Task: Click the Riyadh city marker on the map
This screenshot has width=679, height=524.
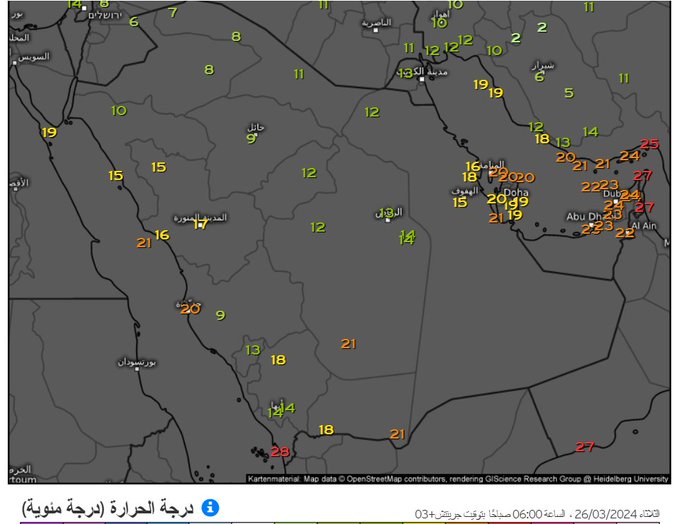Action: pos(388,219)
